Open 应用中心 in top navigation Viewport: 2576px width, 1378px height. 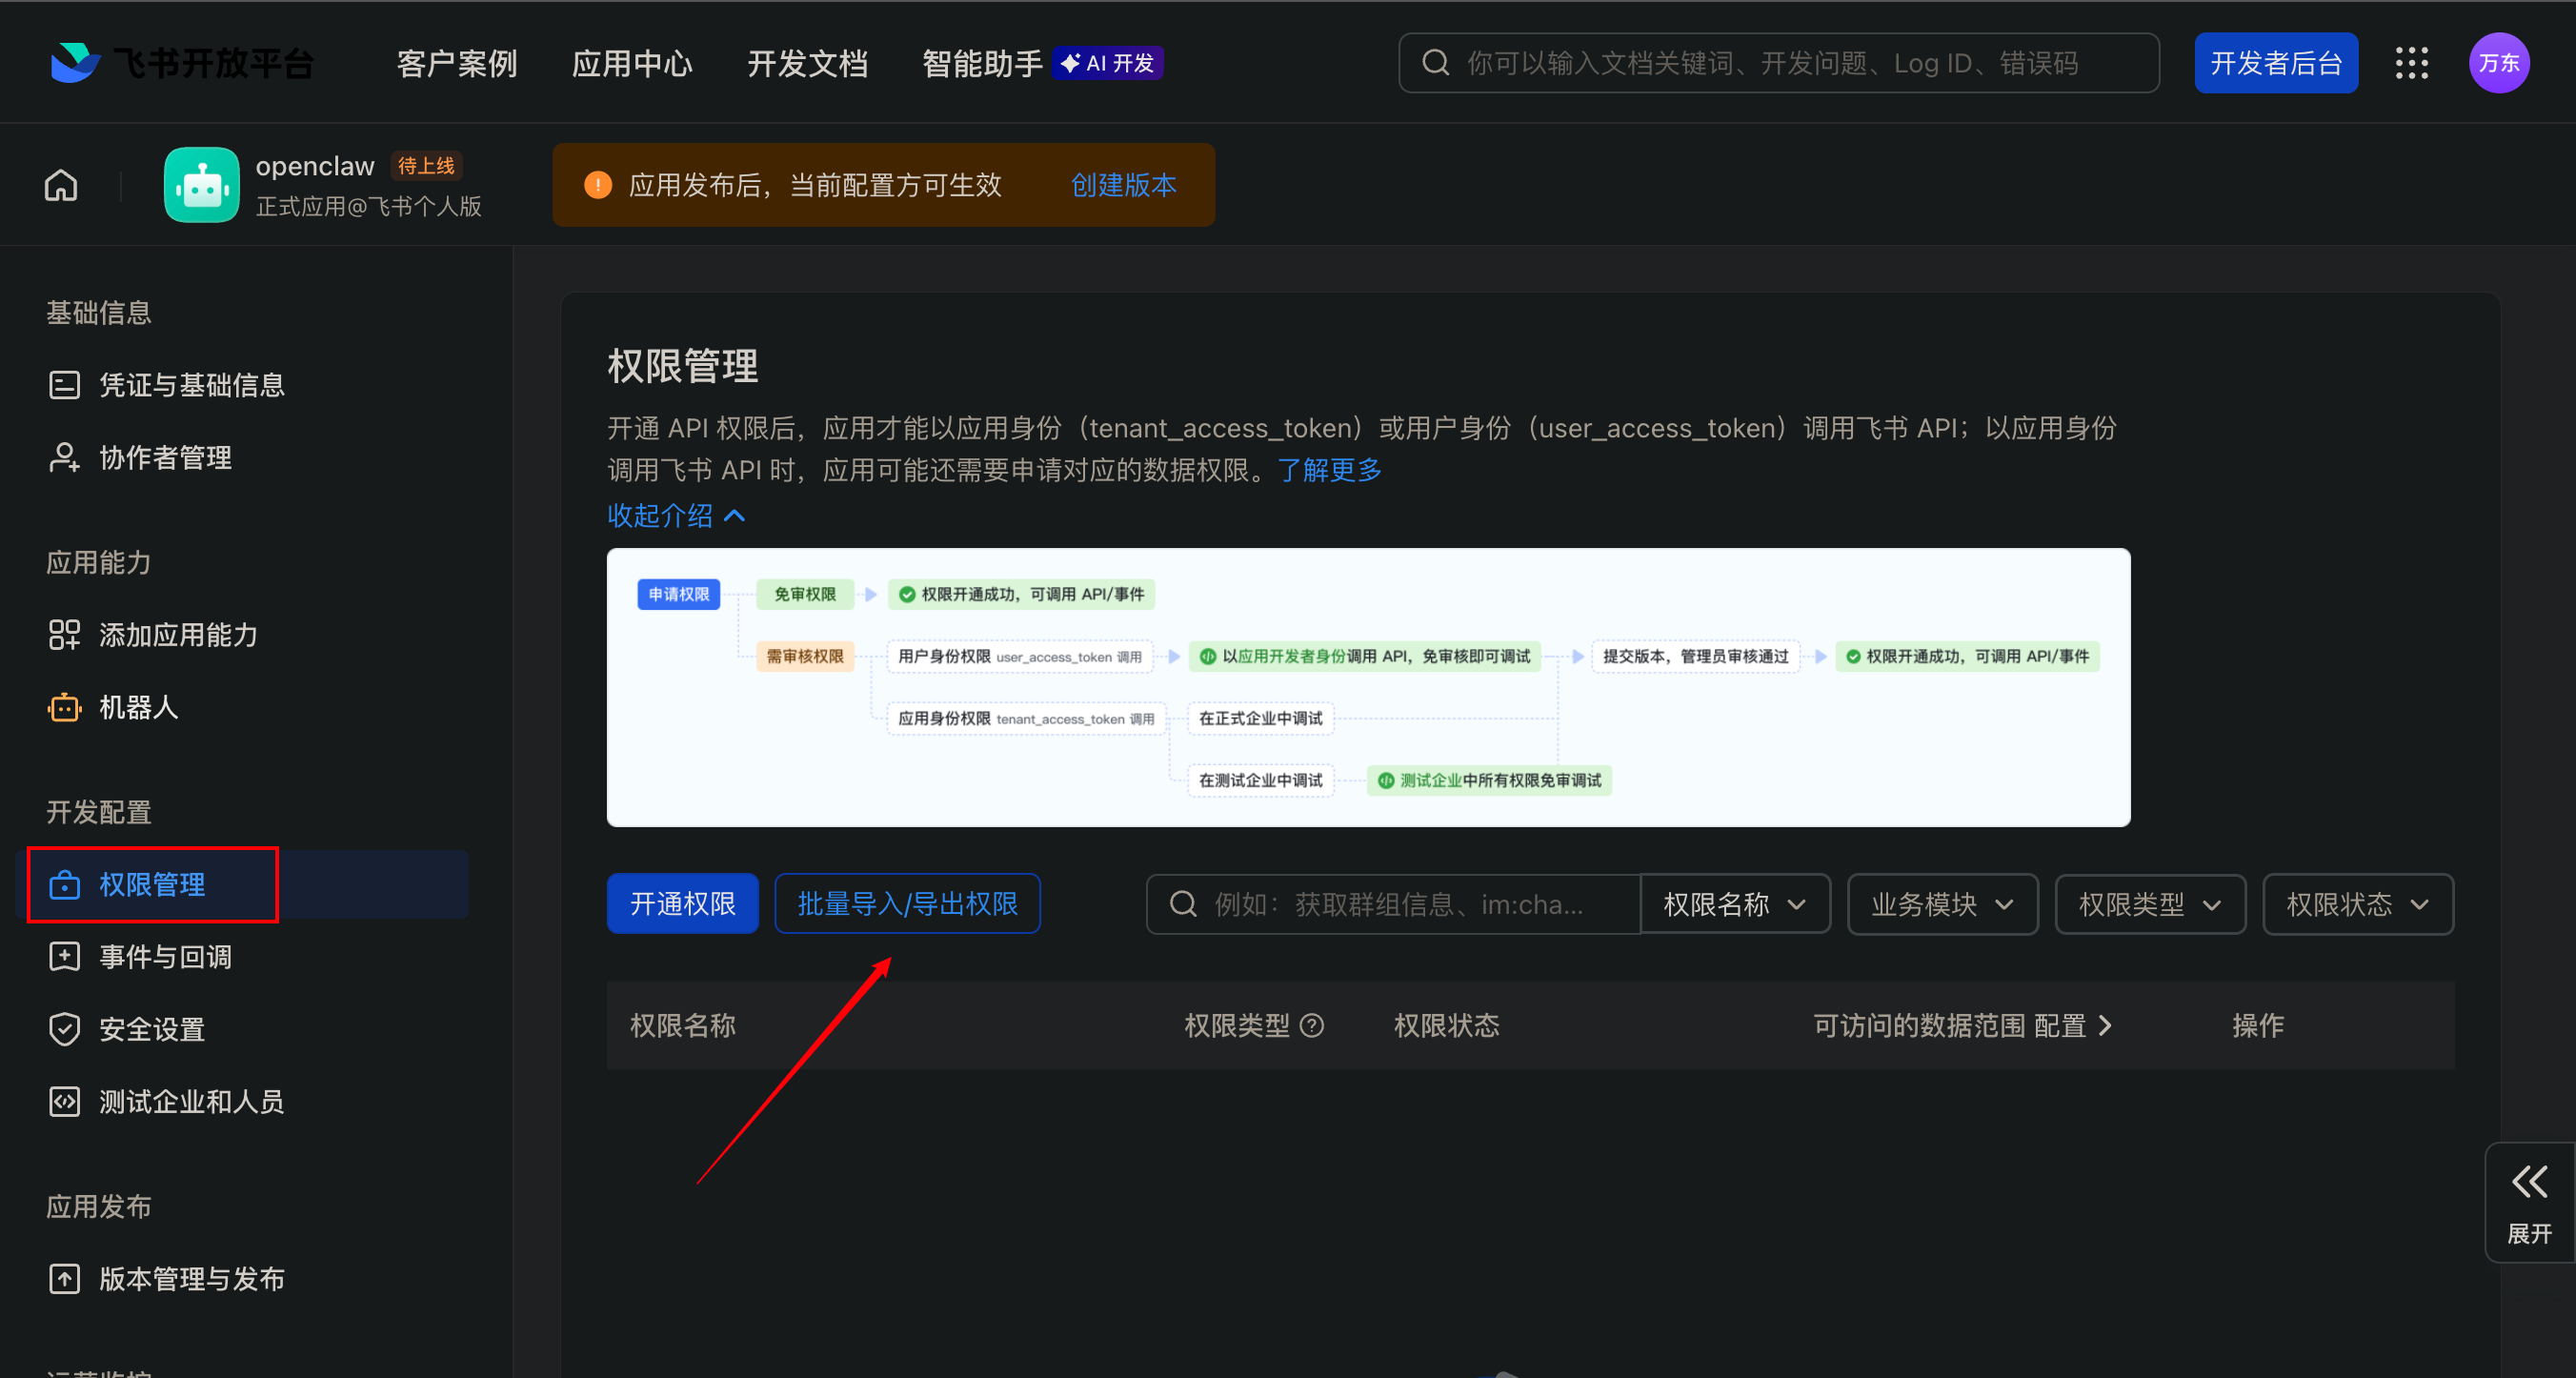click(x=632, y=63)
